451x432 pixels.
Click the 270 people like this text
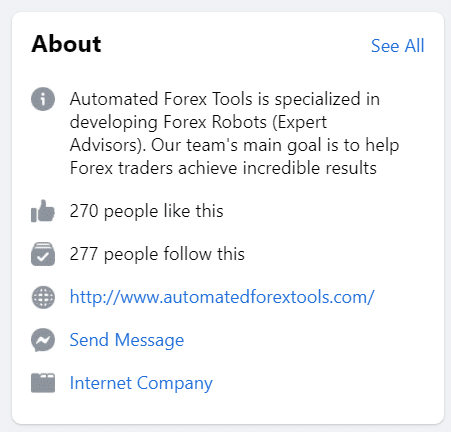[x=146, y=211]
